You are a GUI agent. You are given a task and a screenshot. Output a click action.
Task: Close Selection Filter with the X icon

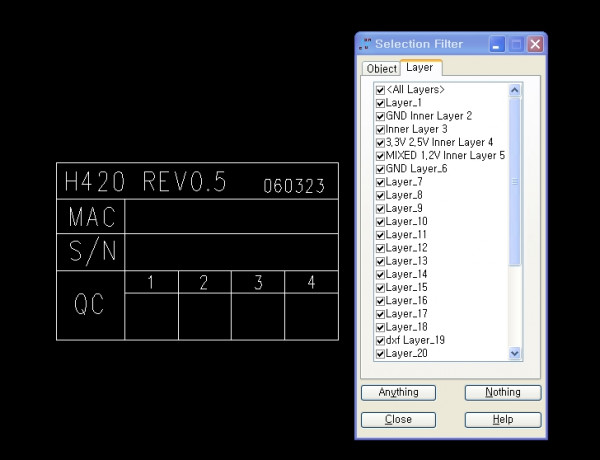coord(535,45)
